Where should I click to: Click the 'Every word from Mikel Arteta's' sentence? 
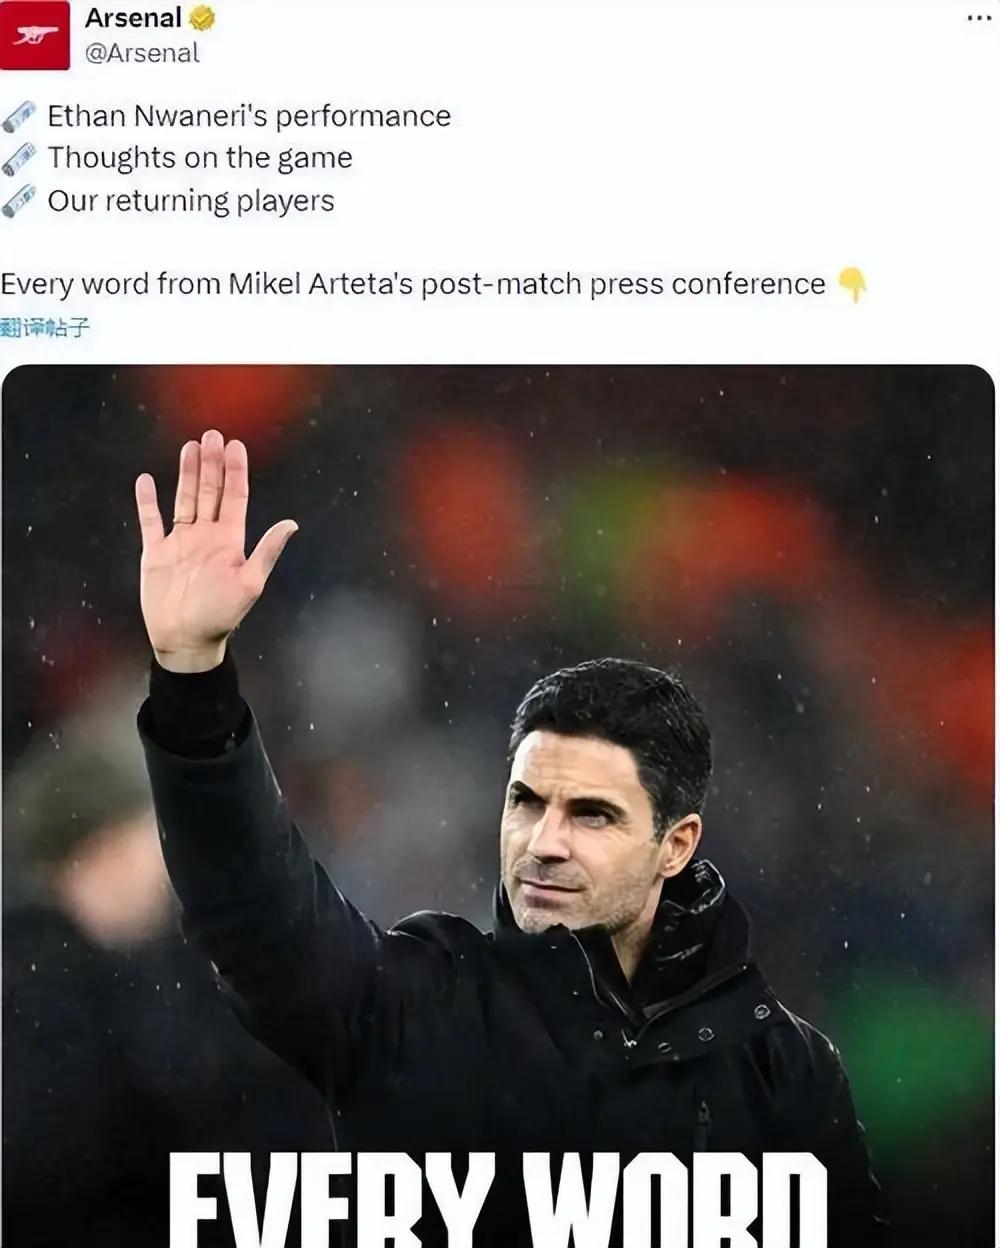(x=413, y=284)
